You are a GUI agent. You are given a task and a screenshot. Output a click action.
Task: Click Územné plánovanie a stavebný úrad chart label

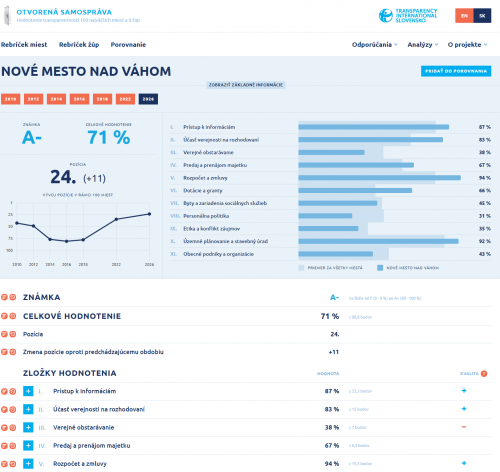225,241
